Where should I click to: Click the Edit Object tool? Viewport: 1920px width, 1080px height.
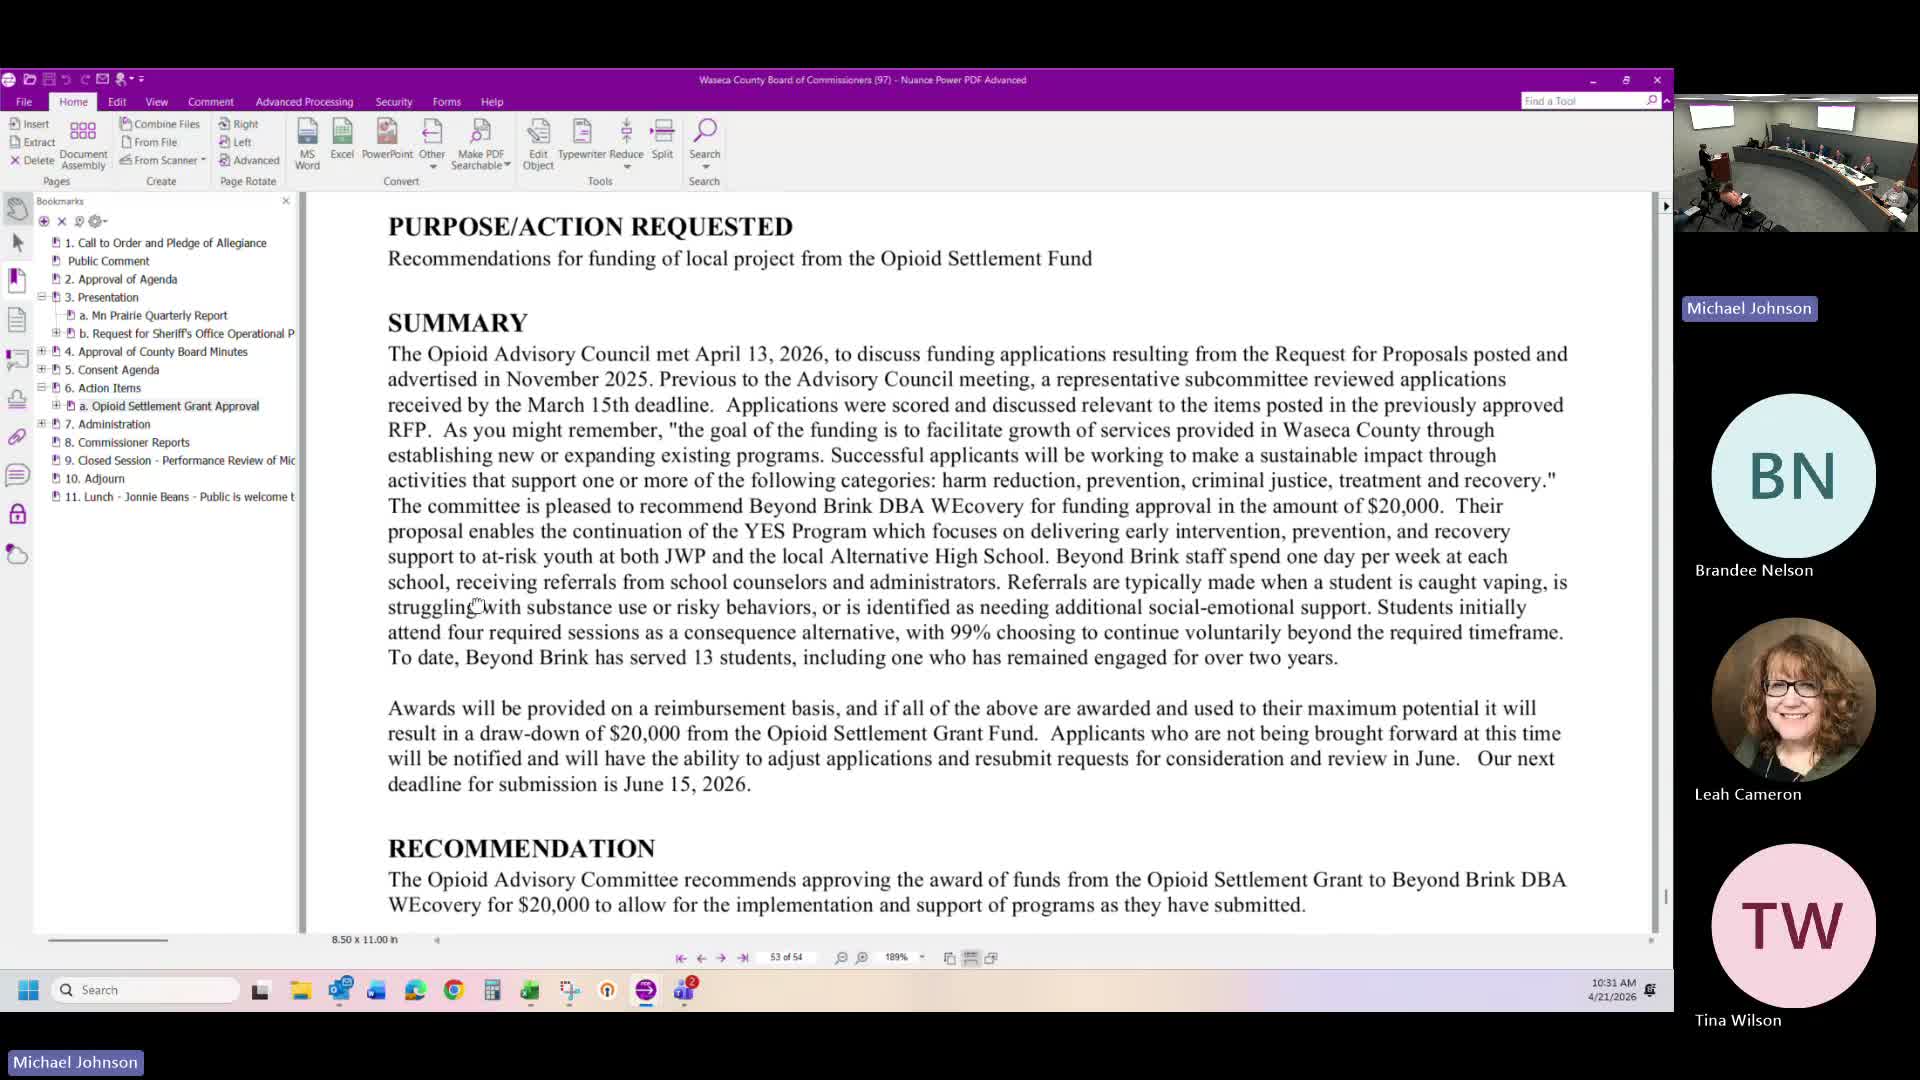tap(538, 144)
